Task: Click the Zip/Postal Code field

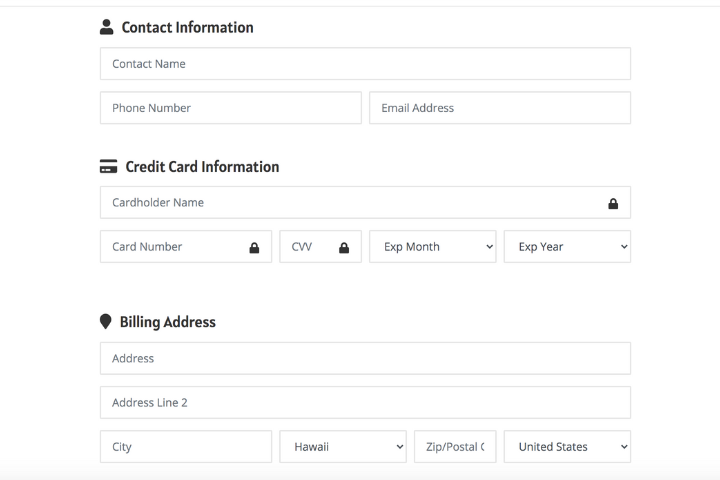Action: point(455,447)
